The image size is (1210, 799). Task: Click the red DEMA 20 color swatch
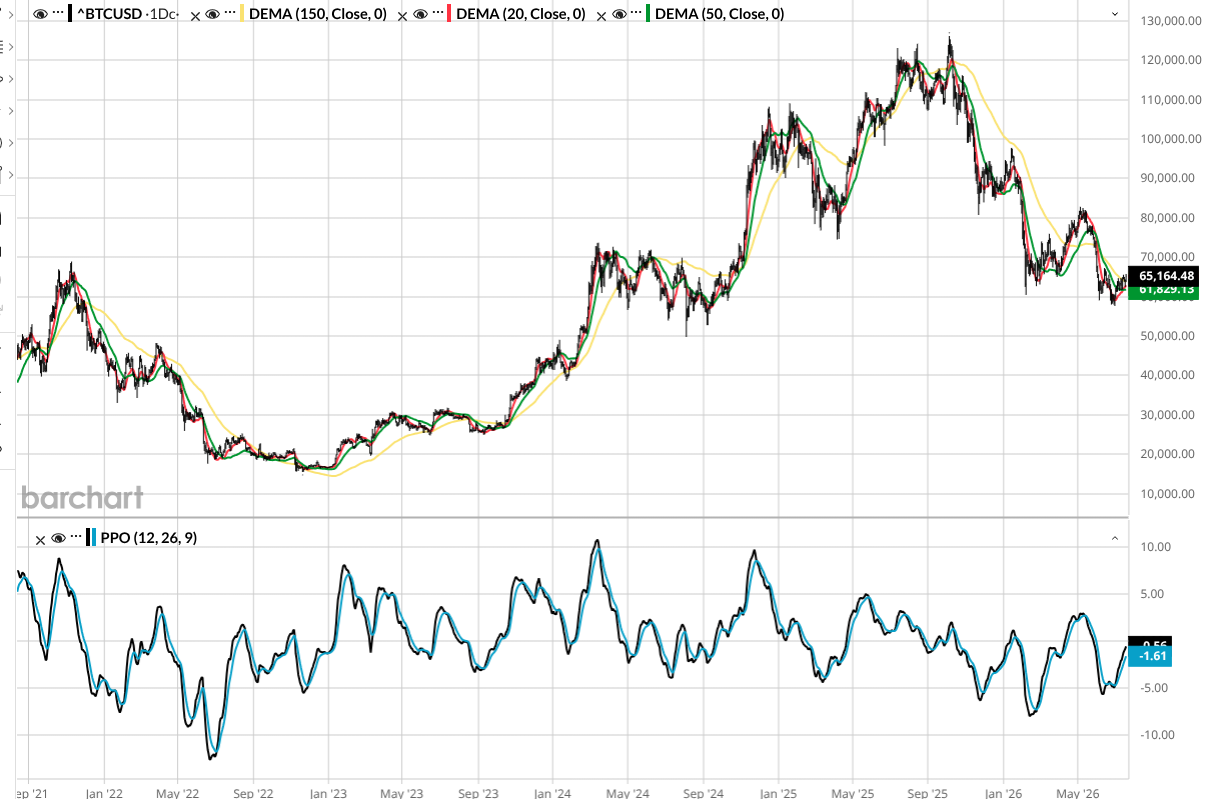[449, 14]
